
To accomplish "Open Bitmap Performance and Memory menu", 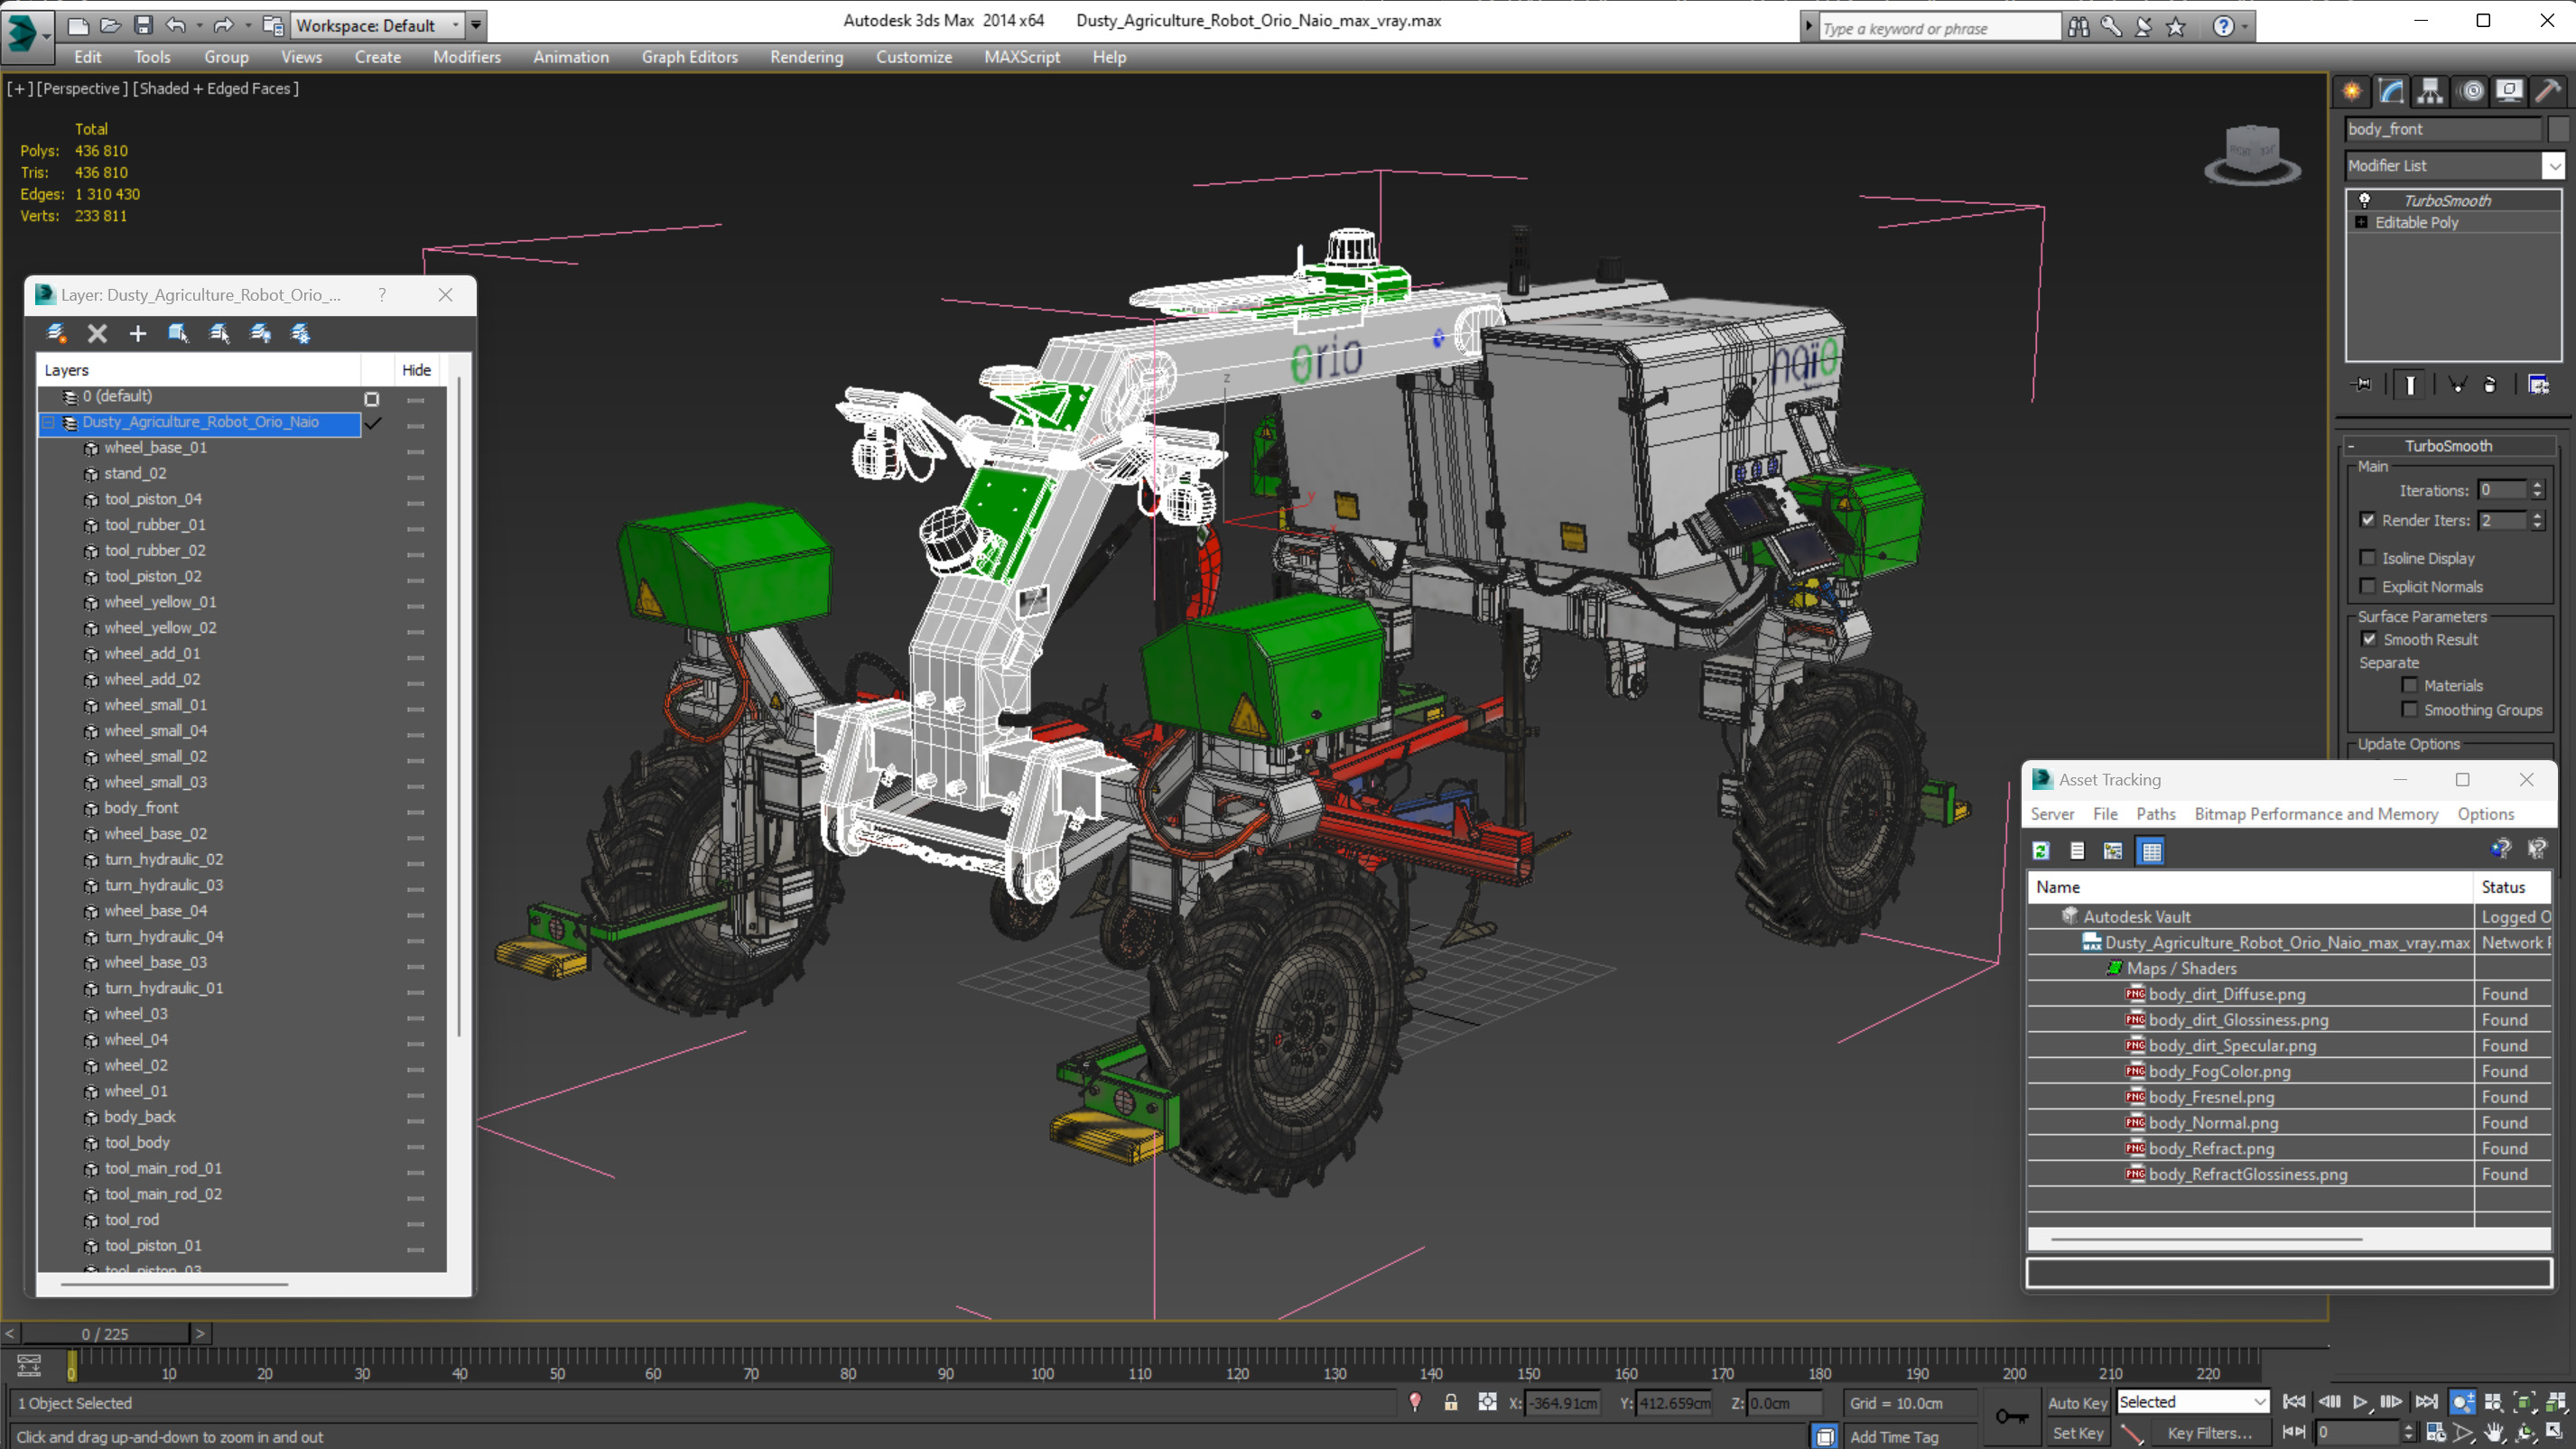I will 2316,814.
